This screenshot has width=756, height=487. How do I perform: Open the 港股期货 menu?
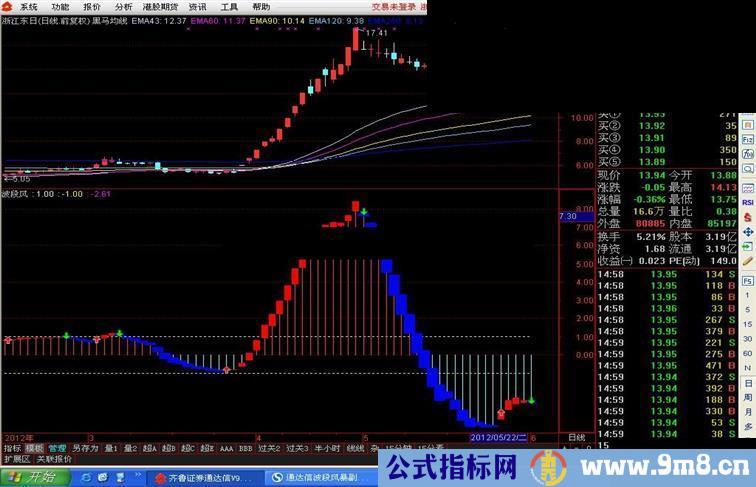[x=161, y=7]
